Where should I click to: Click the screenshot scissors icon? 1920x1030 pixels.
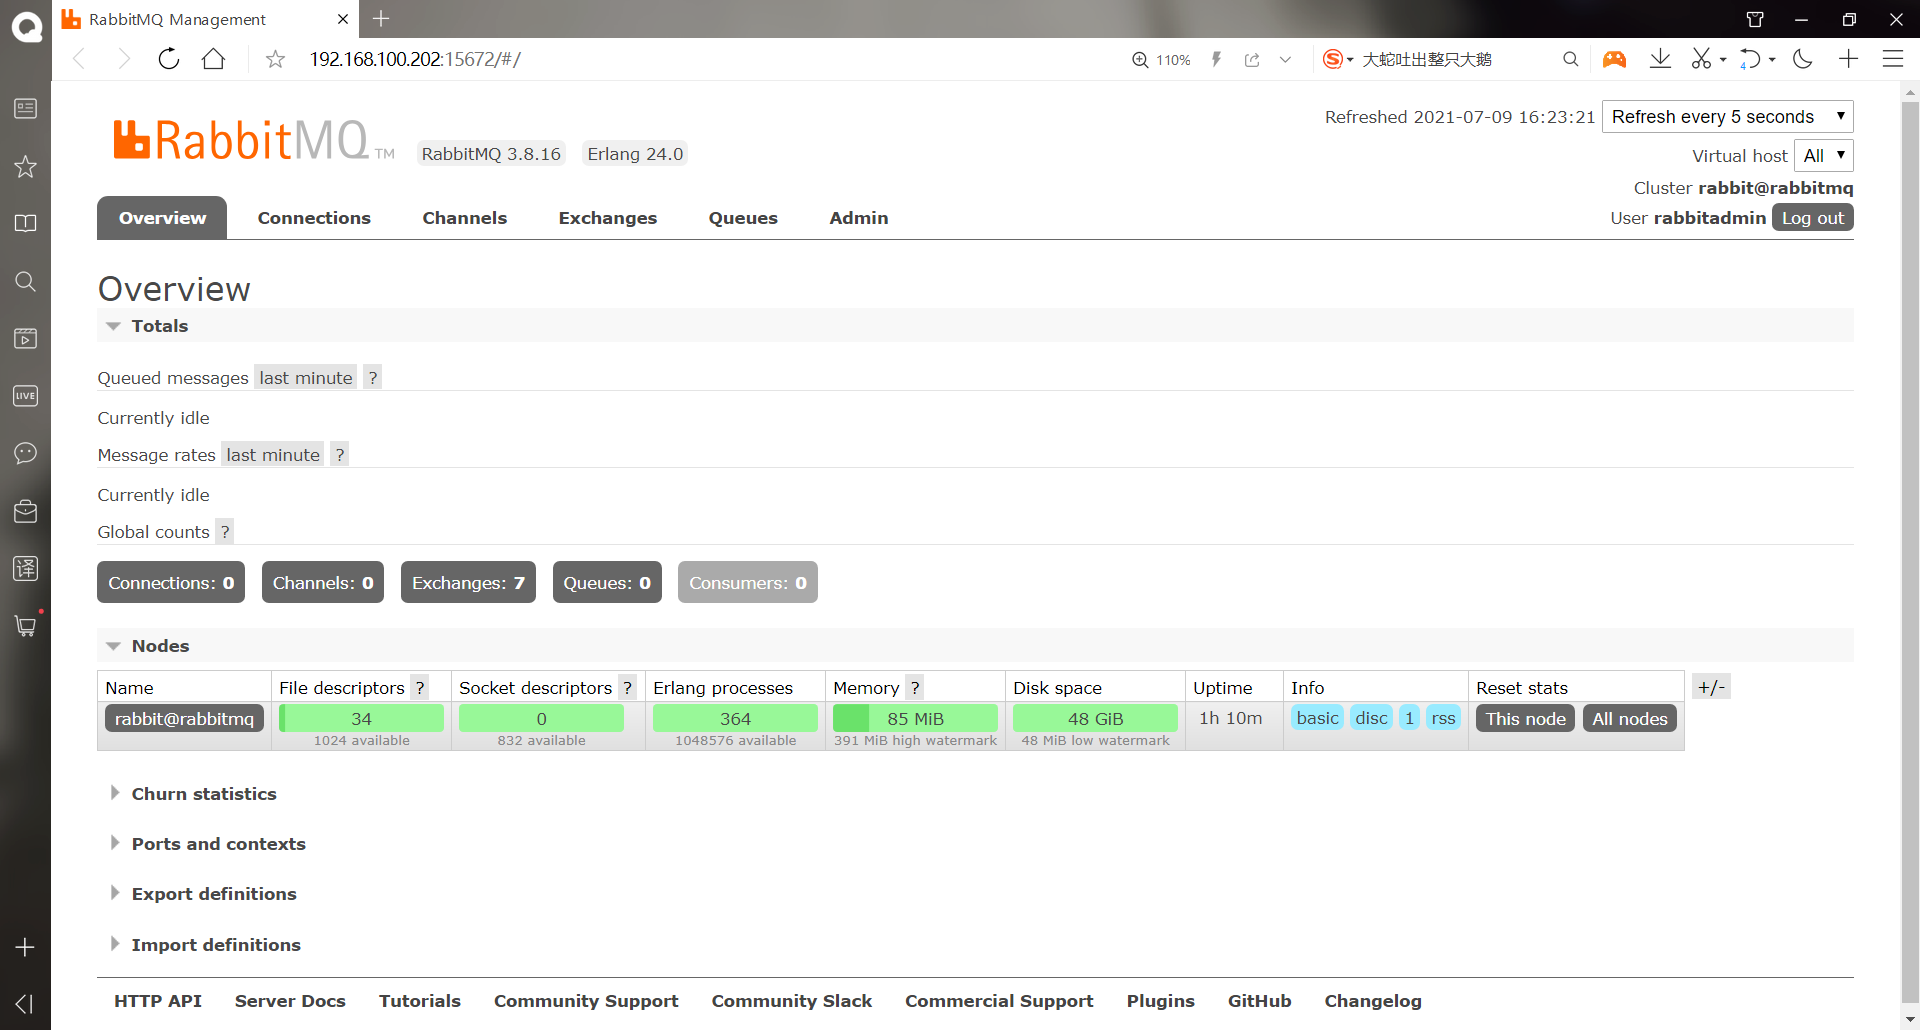click(x=1703, y=59)
